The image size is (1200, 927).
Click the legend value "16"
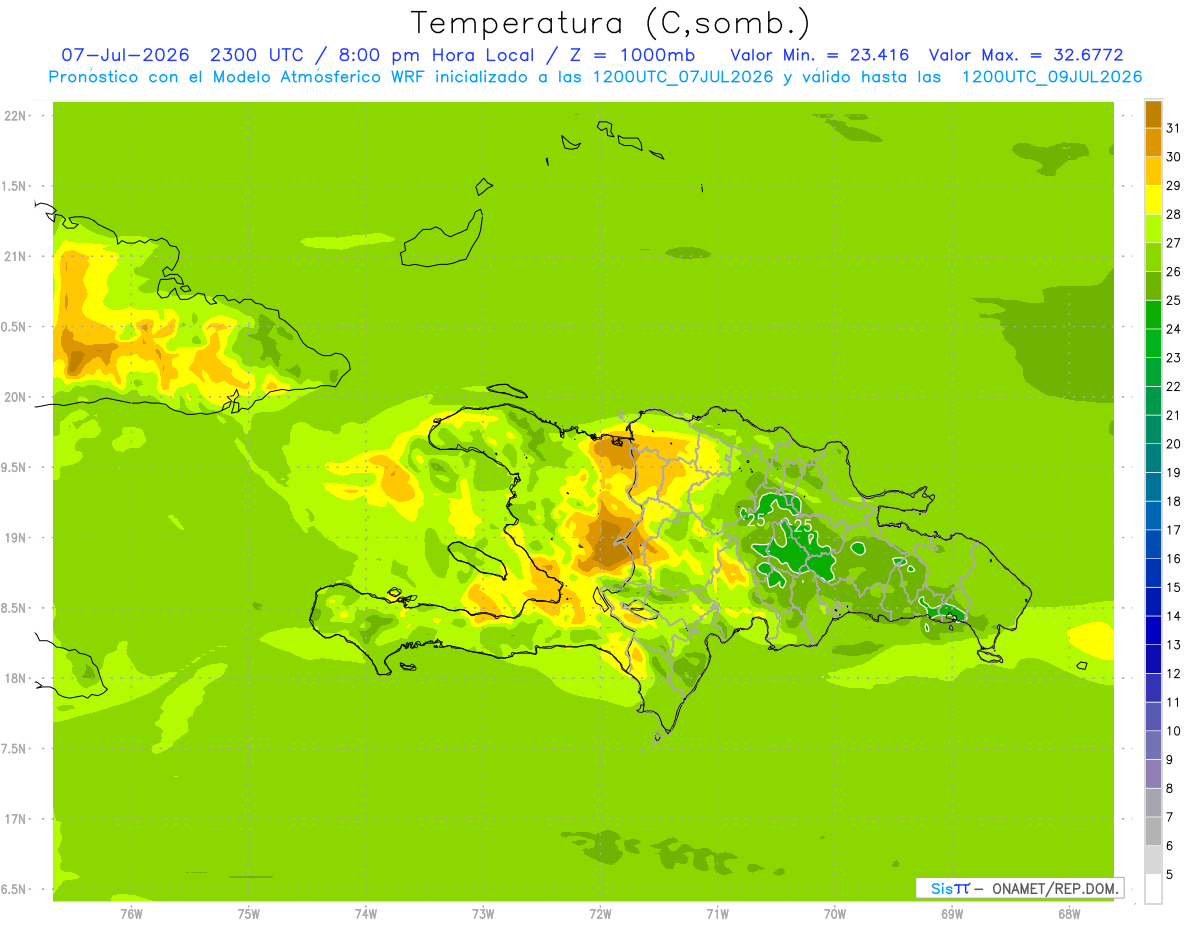pos(1173,559)
